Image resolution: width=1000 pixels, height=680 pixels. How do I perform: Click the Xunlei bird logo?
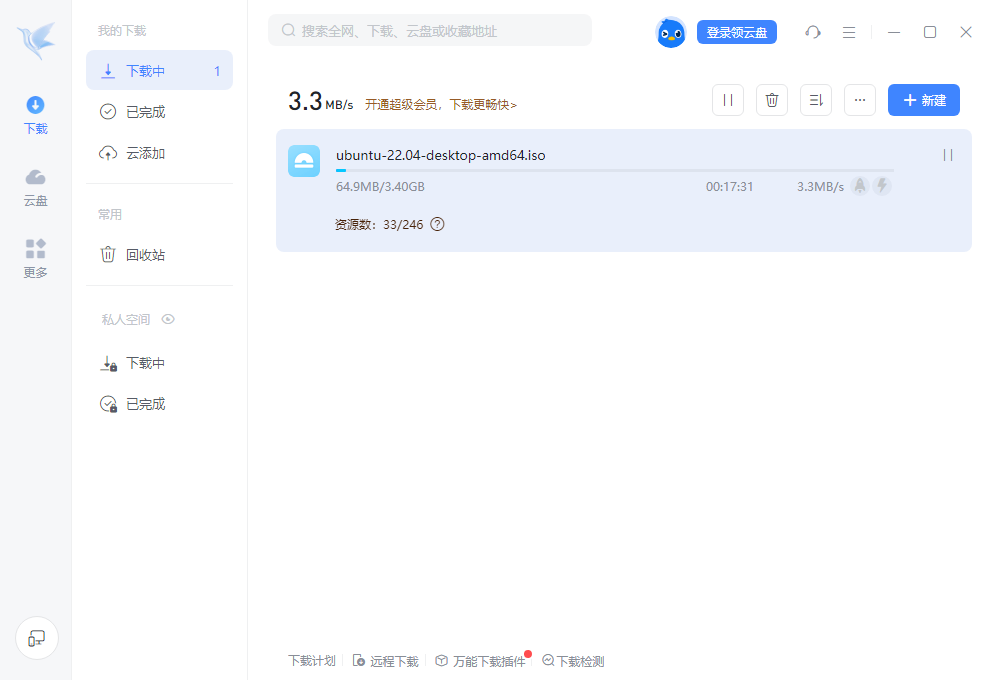(x=36, y=41)
